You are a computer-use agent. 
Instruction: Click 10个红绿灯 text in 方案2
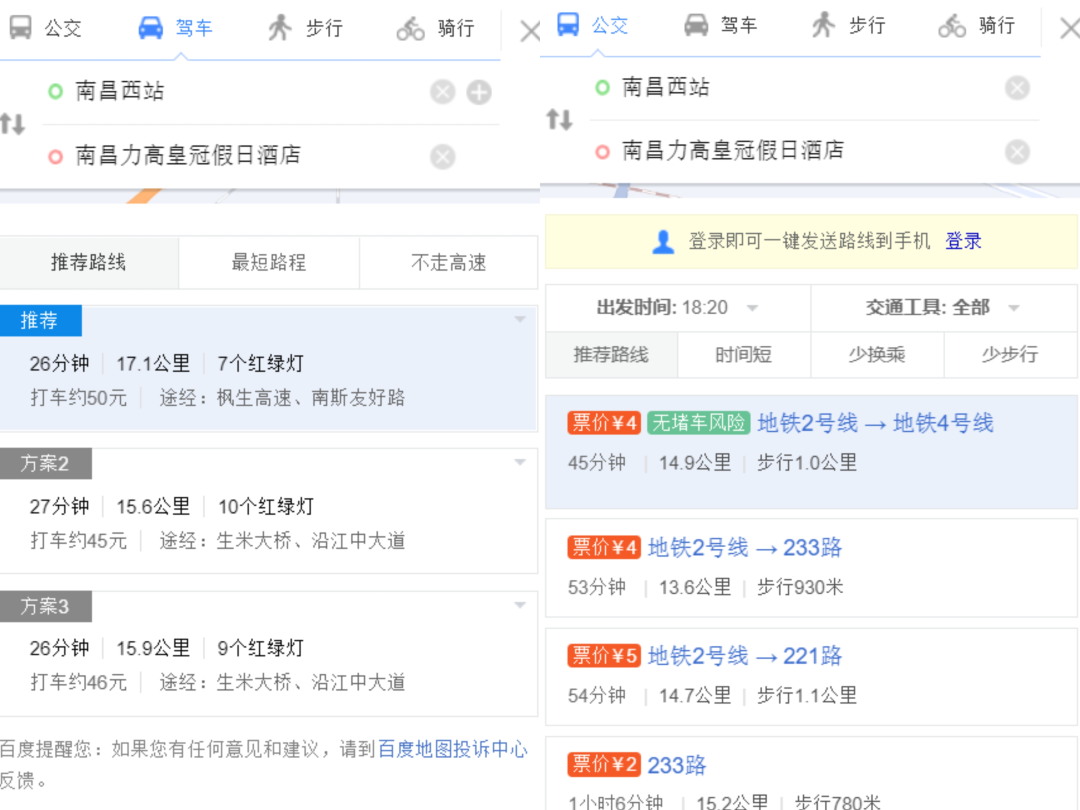[x=266, y=507]
